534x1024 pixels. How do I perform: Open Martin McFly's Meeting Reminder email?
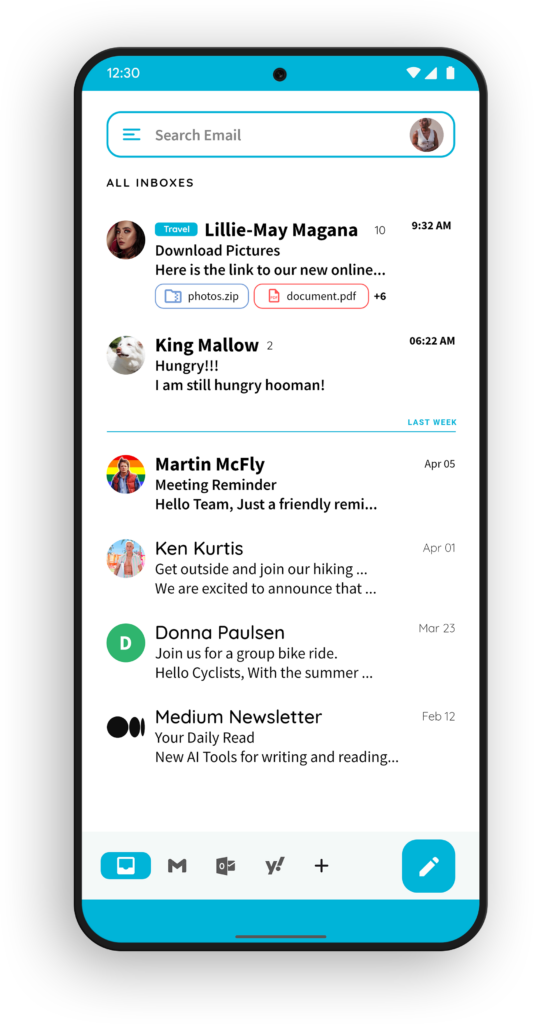(281, 483)
